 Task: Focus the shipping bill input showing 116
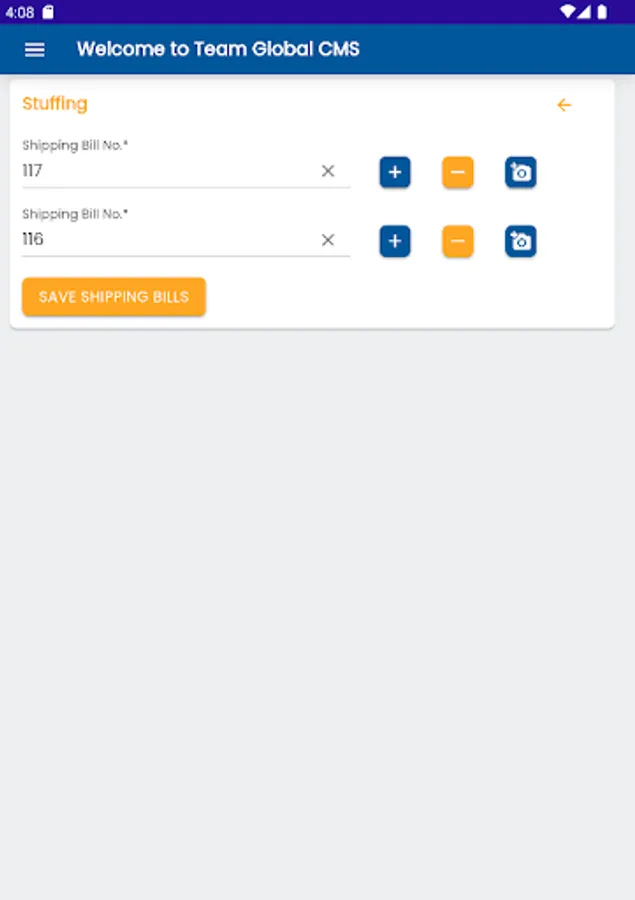click(x=165, y=240)
